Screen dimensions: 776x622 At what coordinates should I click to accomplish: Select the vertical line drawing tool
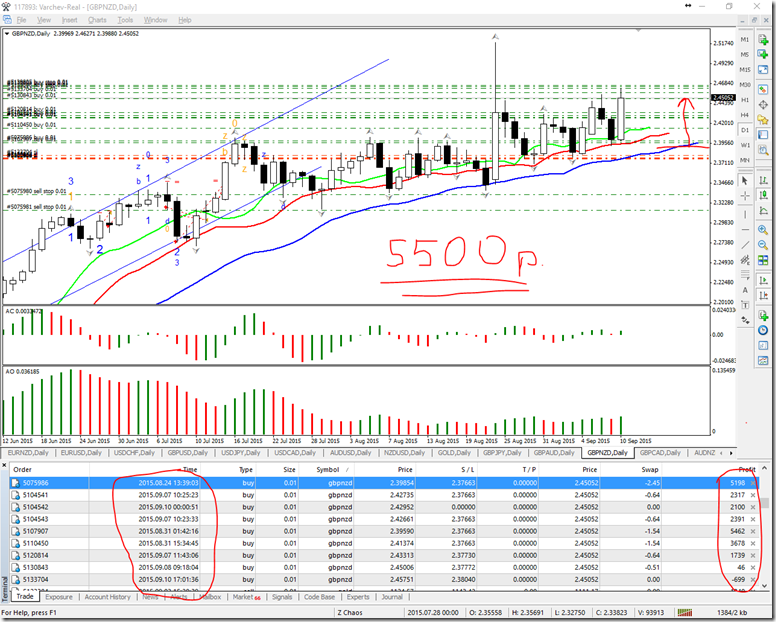click(745, 214)
